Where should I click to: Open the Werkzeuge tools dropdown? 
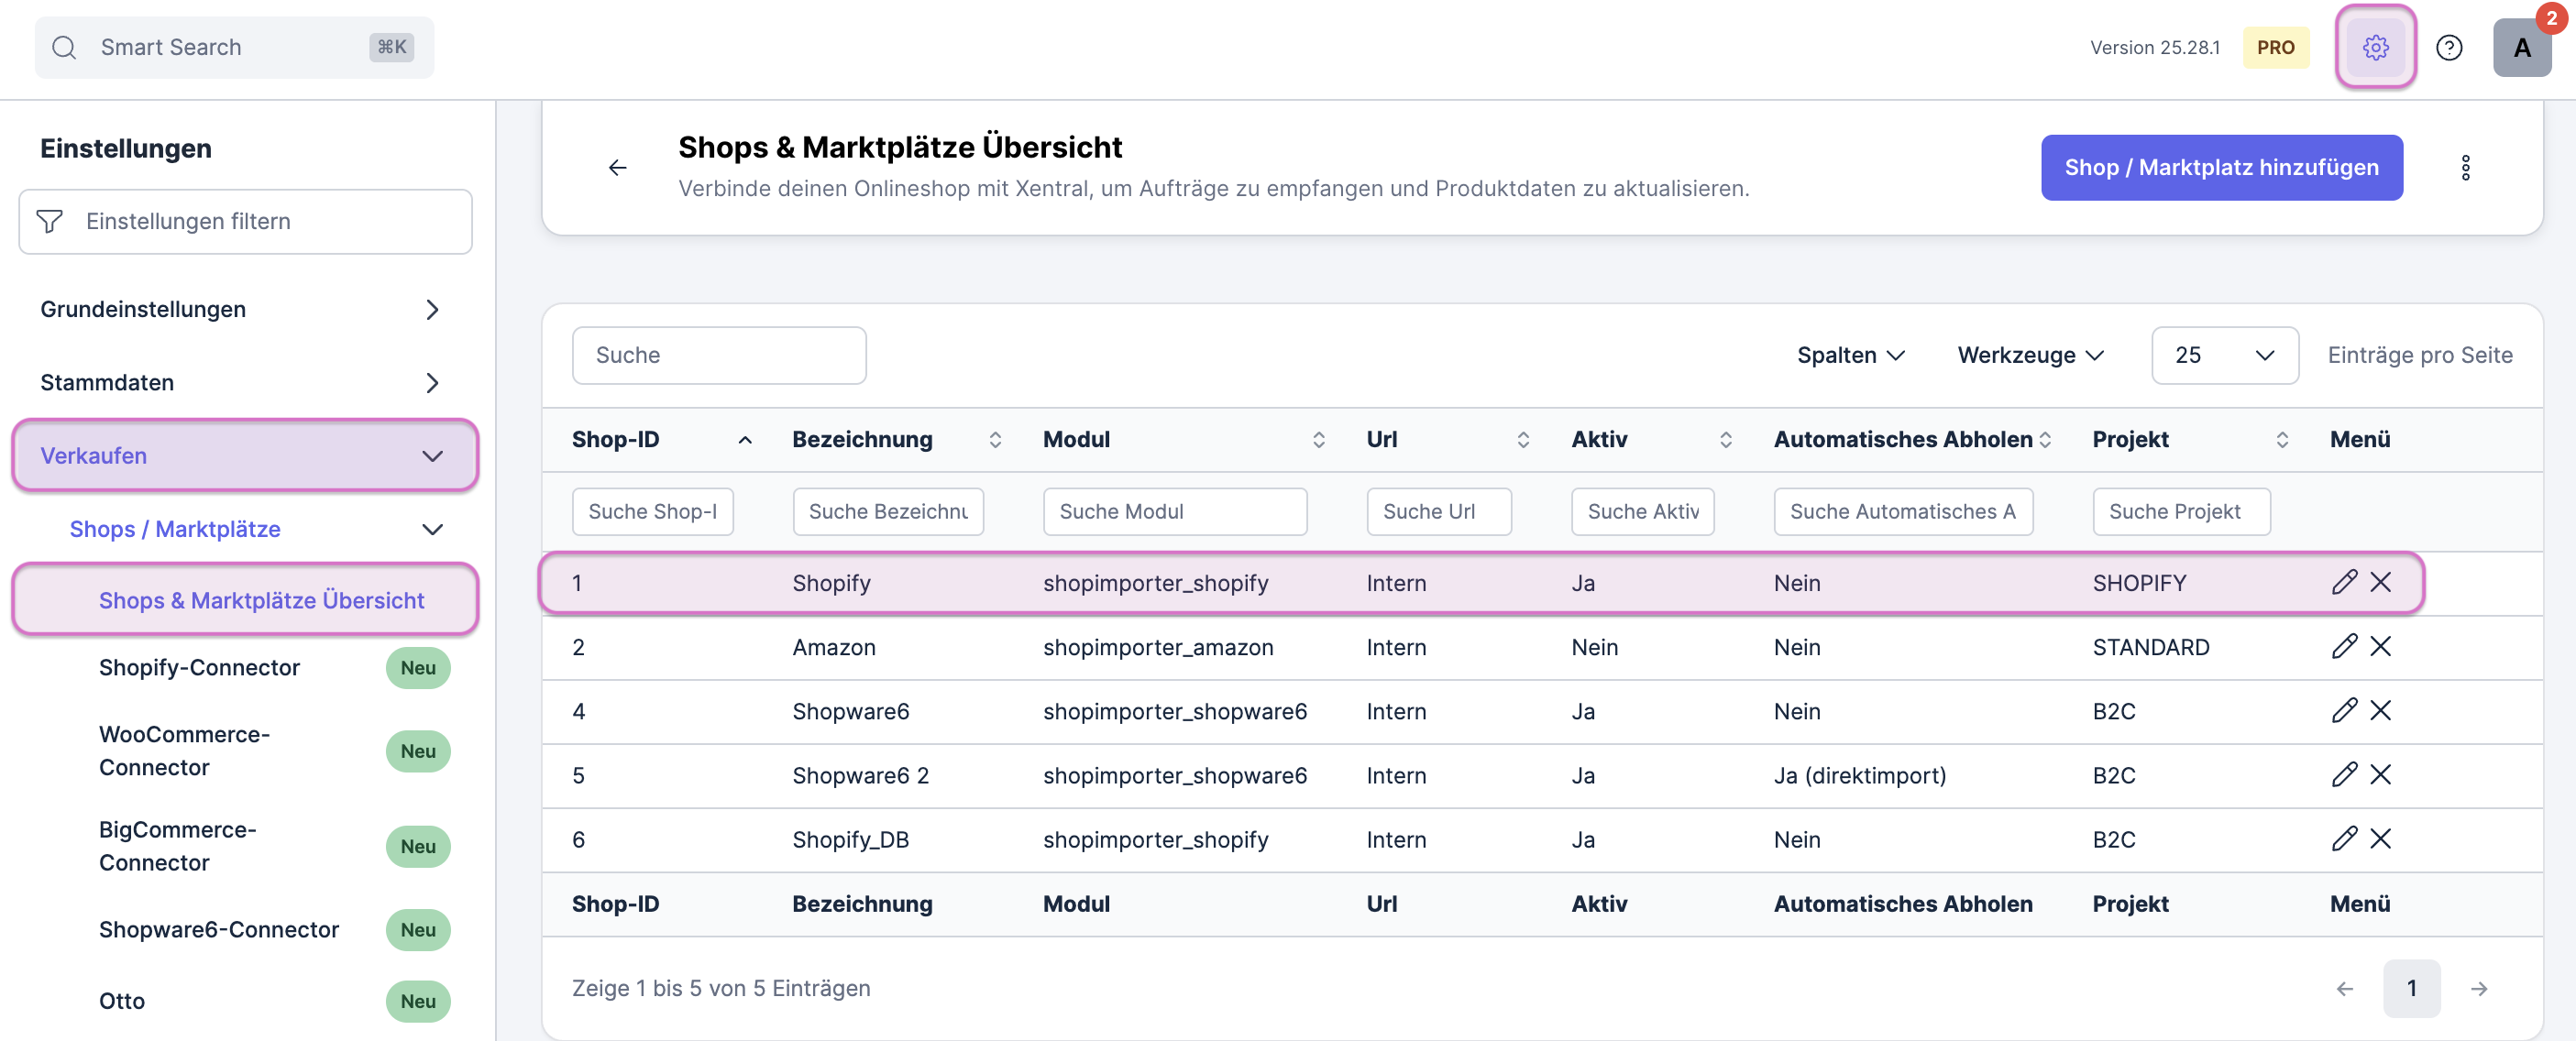point(2030,355)
